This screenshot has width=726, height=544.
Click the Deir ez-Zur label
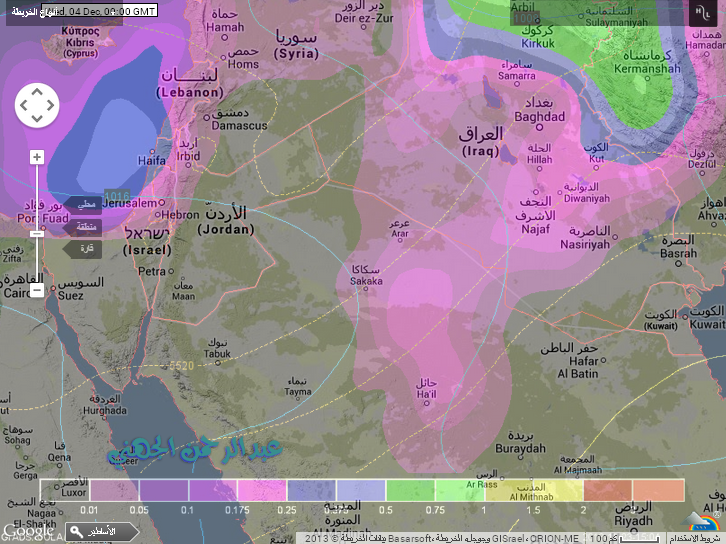click(x=364, y=18)
